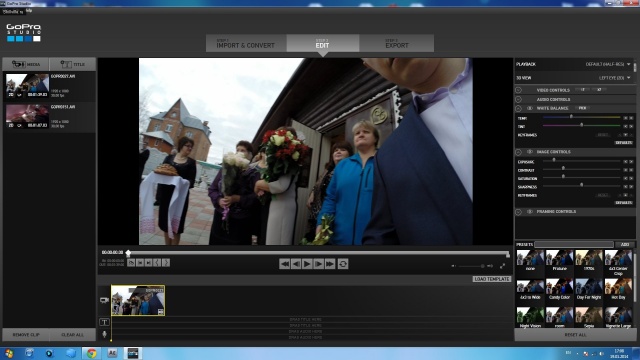Image resolution: width=640 pixels, height=360 pixels.
Task: Click the playback volume slider
Action: [472, 266]
